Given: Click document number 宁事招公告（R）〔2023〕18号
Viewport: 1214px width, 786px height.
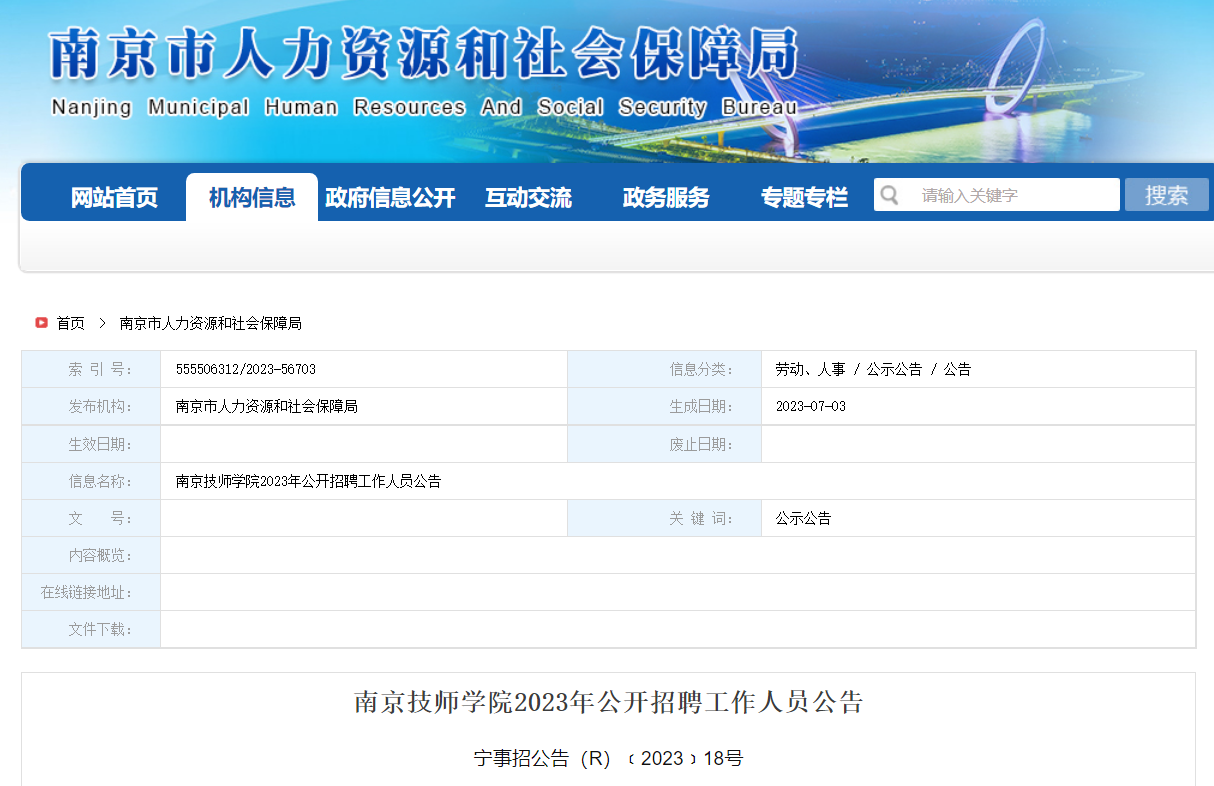Looking at the screenshot, I should tap(608, 758).
